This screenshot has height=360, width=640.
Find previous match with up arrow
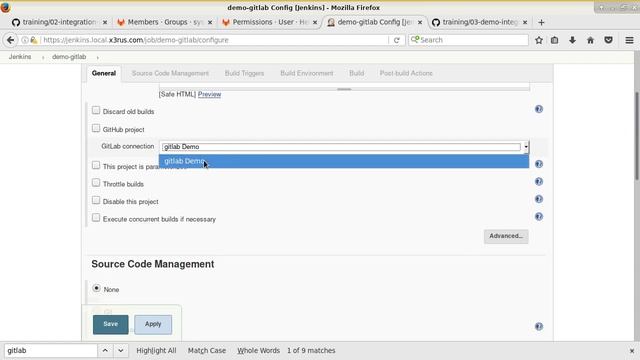pos(105,350)
